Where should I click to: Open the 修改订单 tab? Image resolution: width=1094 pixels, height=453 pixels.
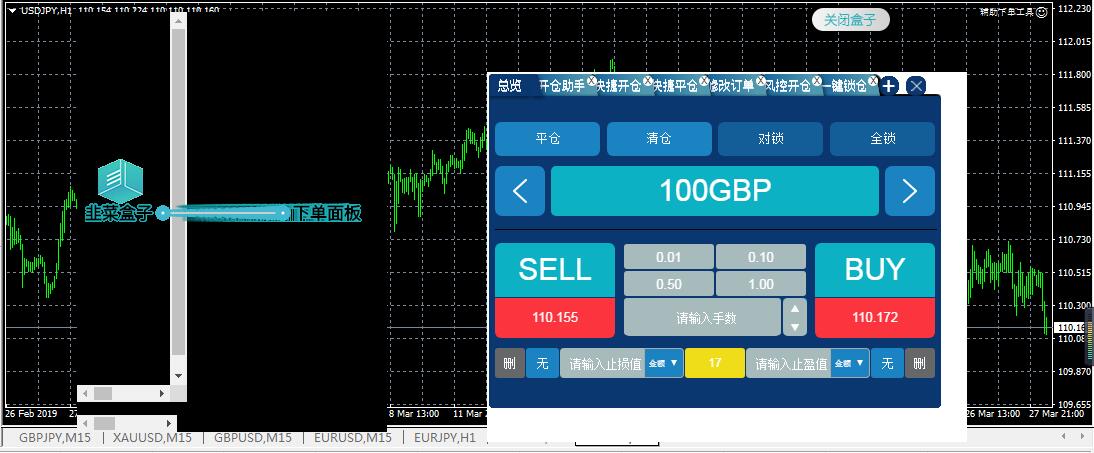(x=732, y=87)
